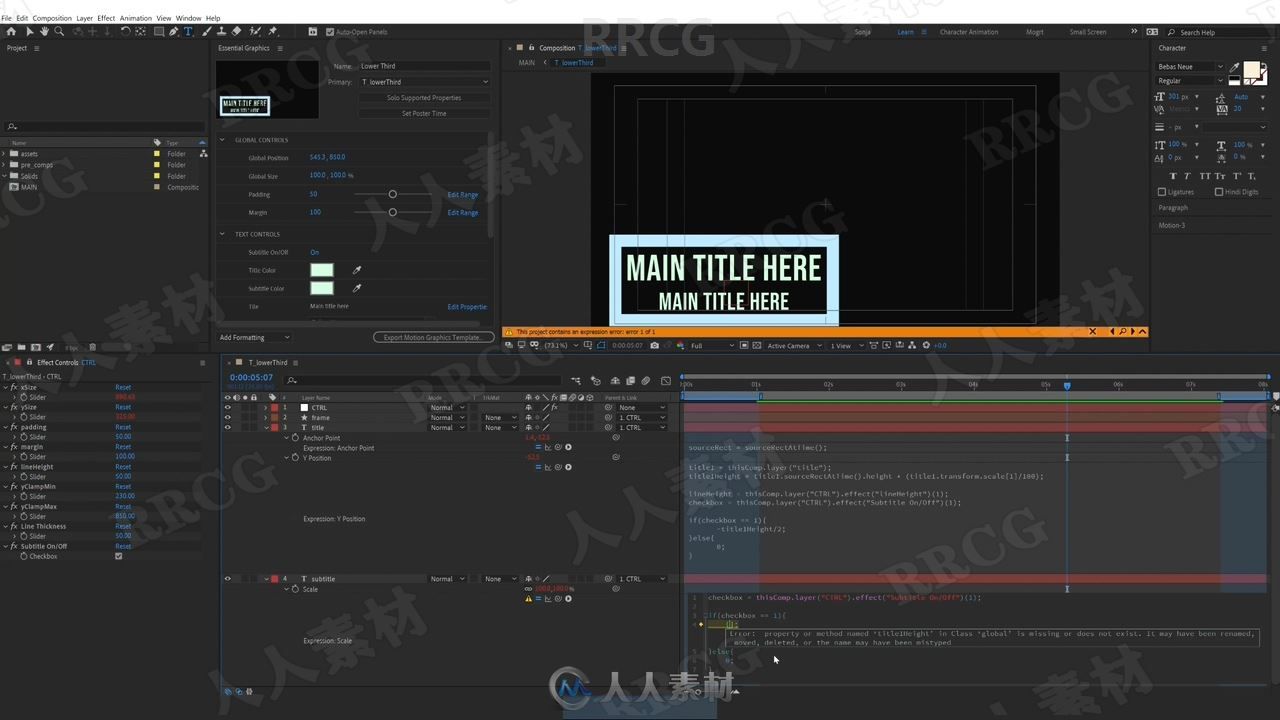Open the Regular font style dropdown
Image resolution: width=1280 pixels, height=720 pixels.
pos(1190,81)
